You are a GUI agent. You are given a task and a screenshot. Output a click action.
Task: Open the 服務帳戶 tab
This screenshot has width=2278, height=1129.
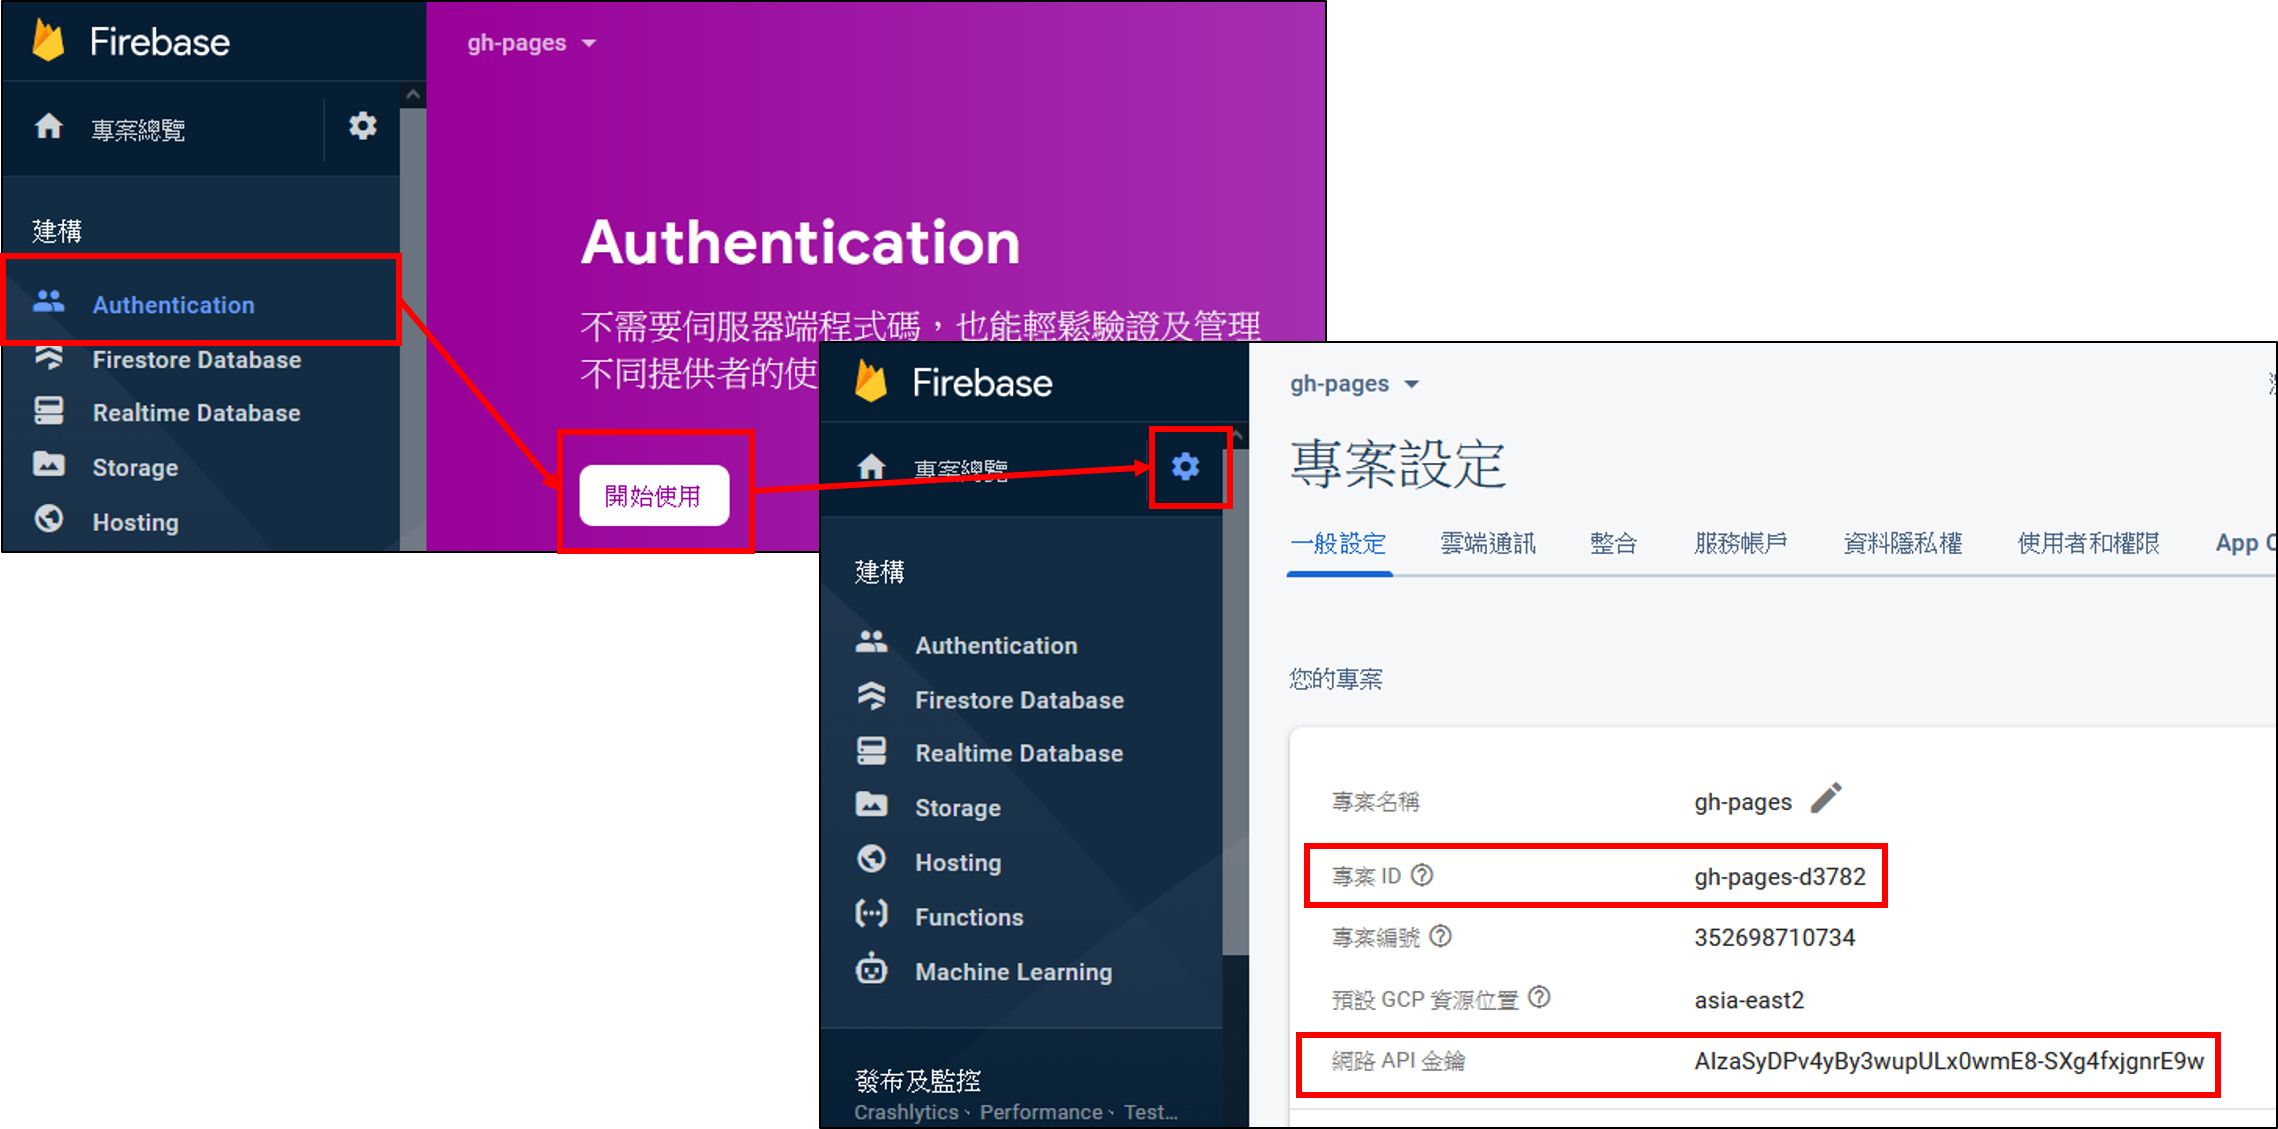coord(1740,543)
